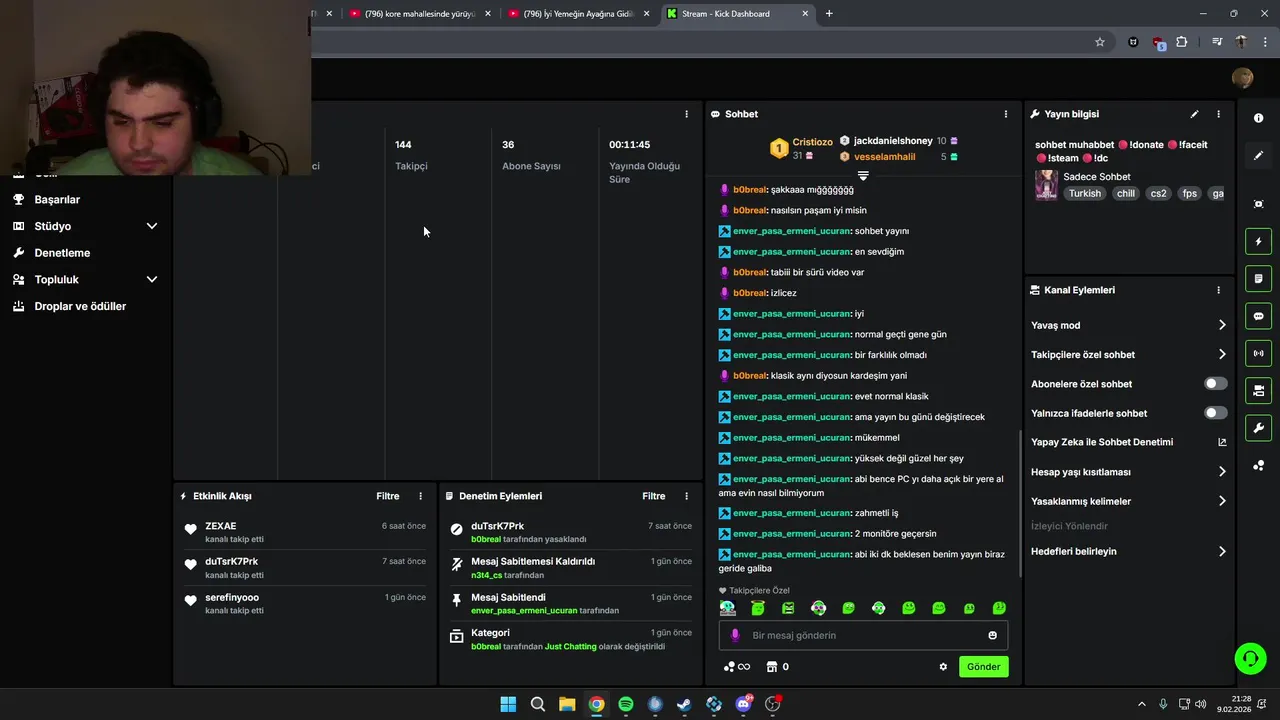Open File Explorer from taskbar
The image size is (1280, 720).
[x=567, y=704]
